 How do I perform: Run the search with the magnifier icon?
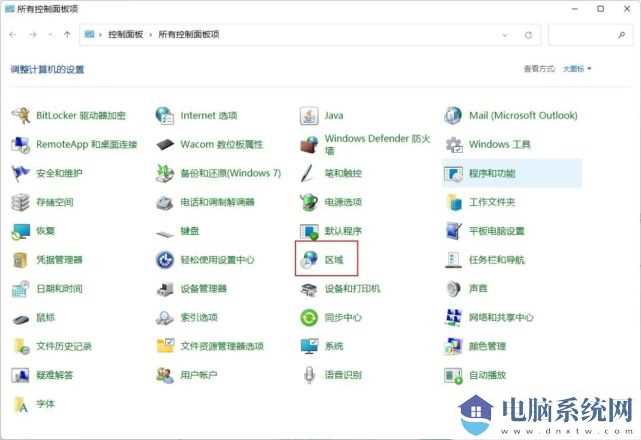[x=621, y=35]
